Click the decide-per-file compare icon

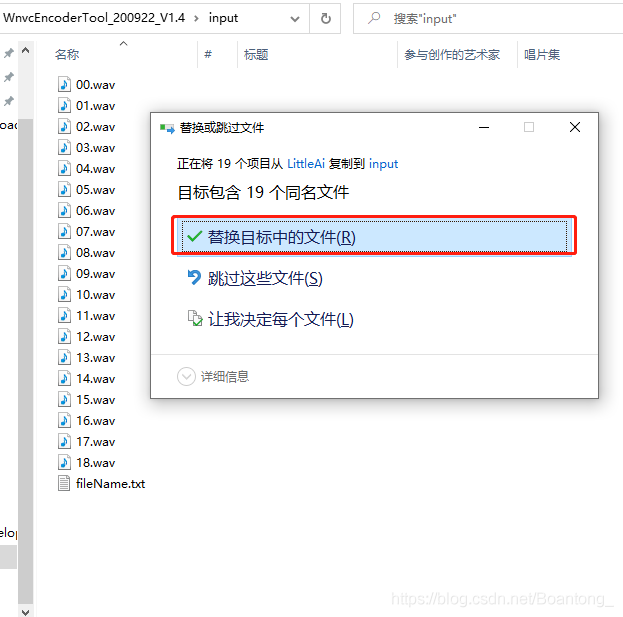(195, 318)
